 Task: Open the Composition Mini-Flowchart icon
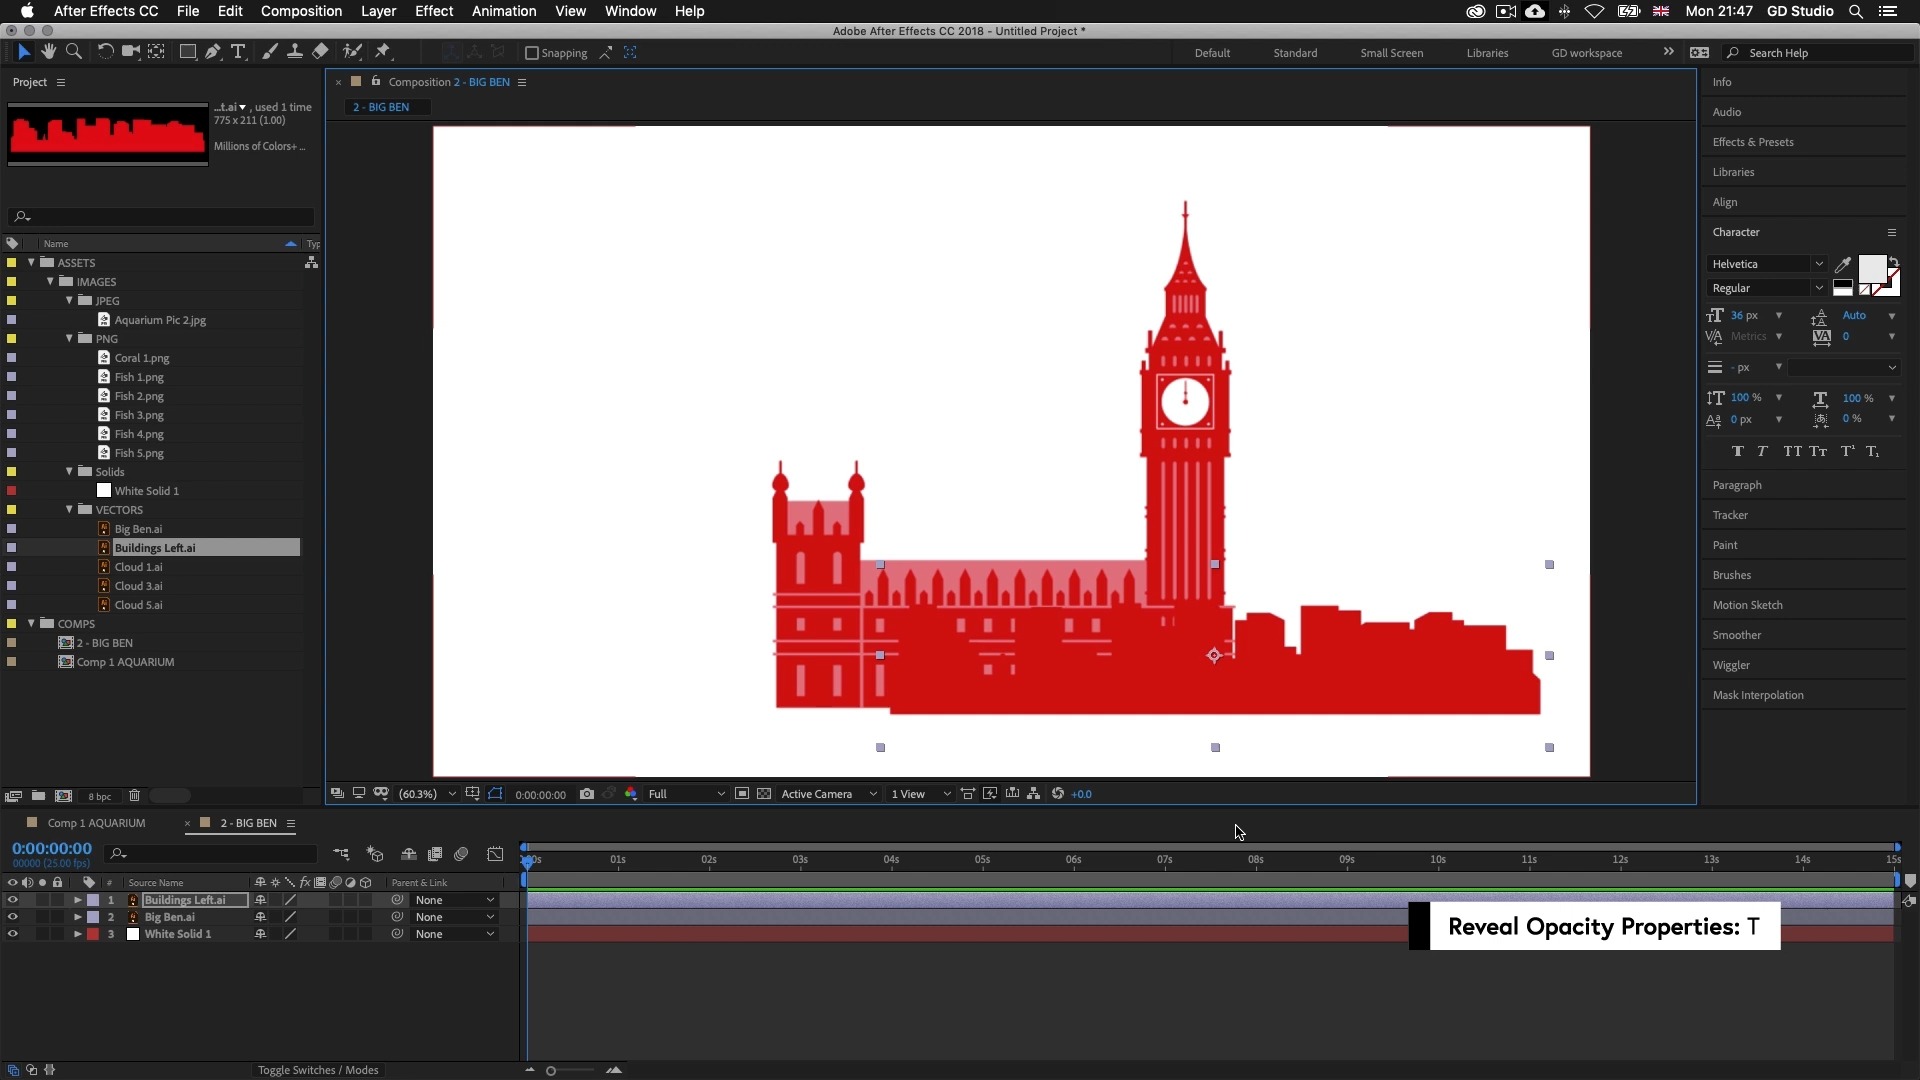pos(341,854)
